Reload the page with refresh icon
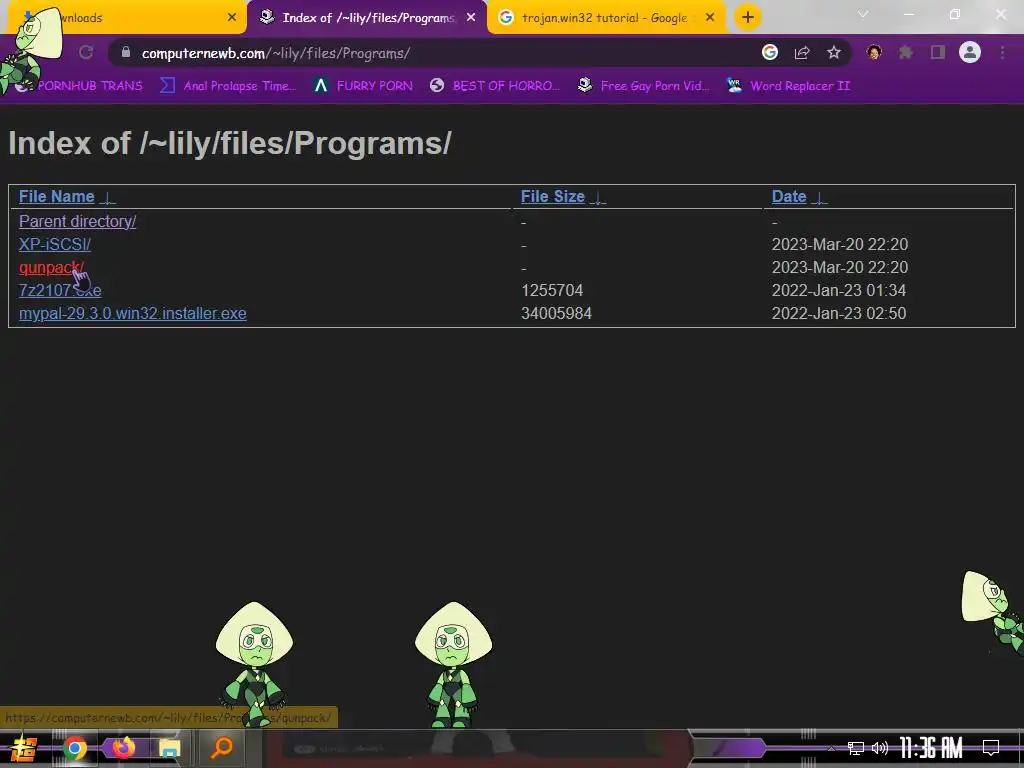The height and width of the screenshot is (768, 1024). tap(86, 52)
